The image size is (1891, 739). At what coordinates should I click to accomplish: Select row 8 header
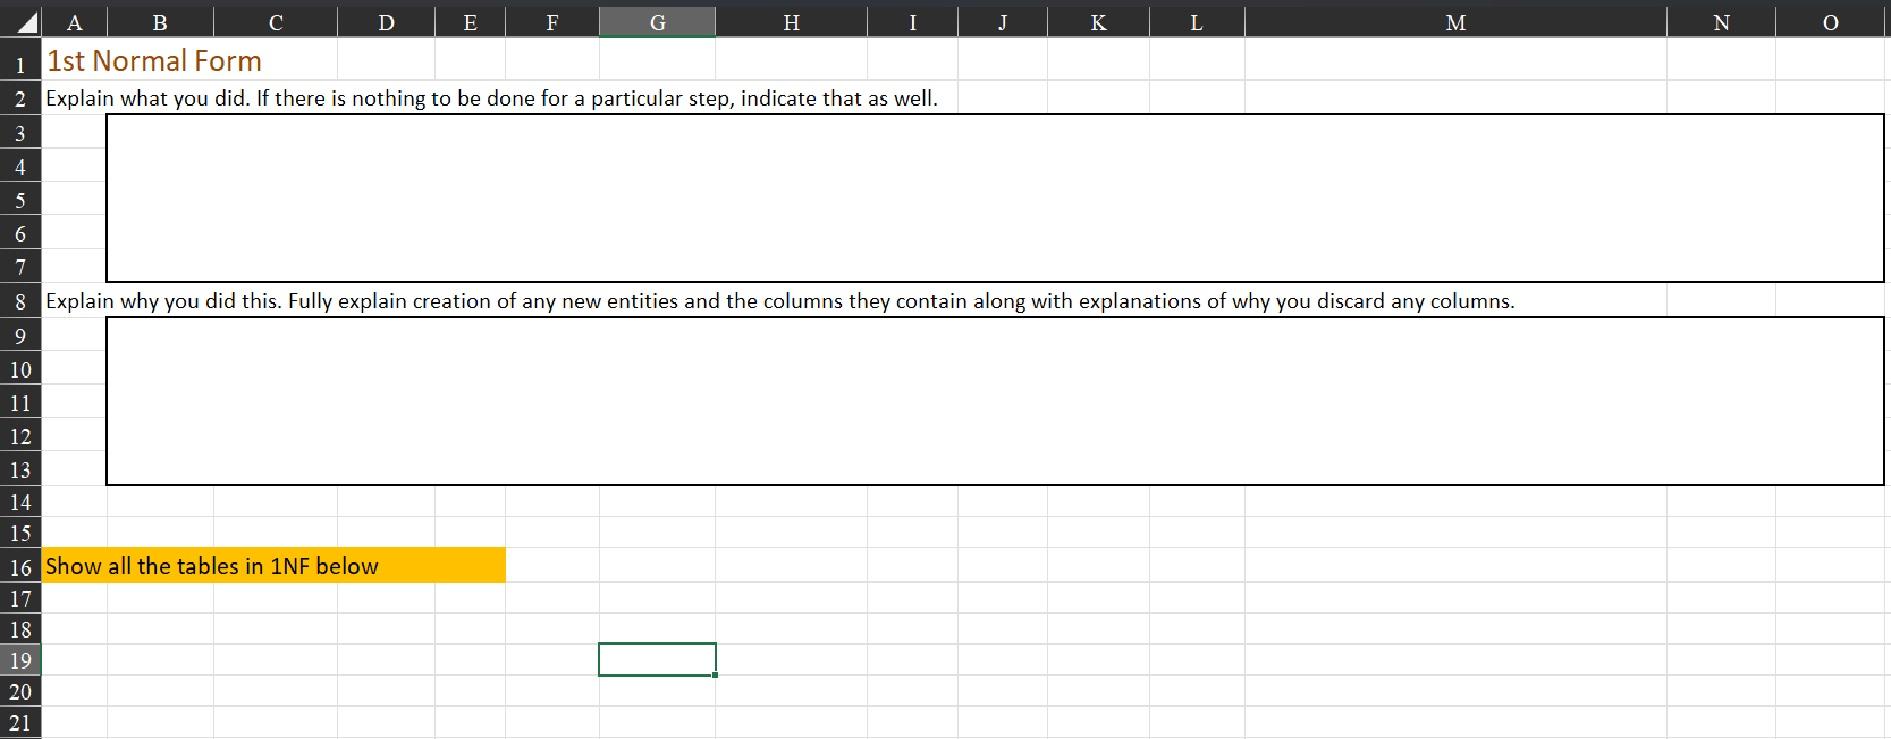pos(20,301)
